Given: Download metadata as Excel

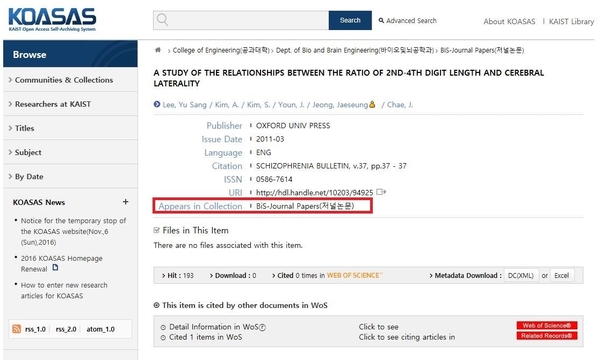Looking at the screenshot, I should [562, 275].
